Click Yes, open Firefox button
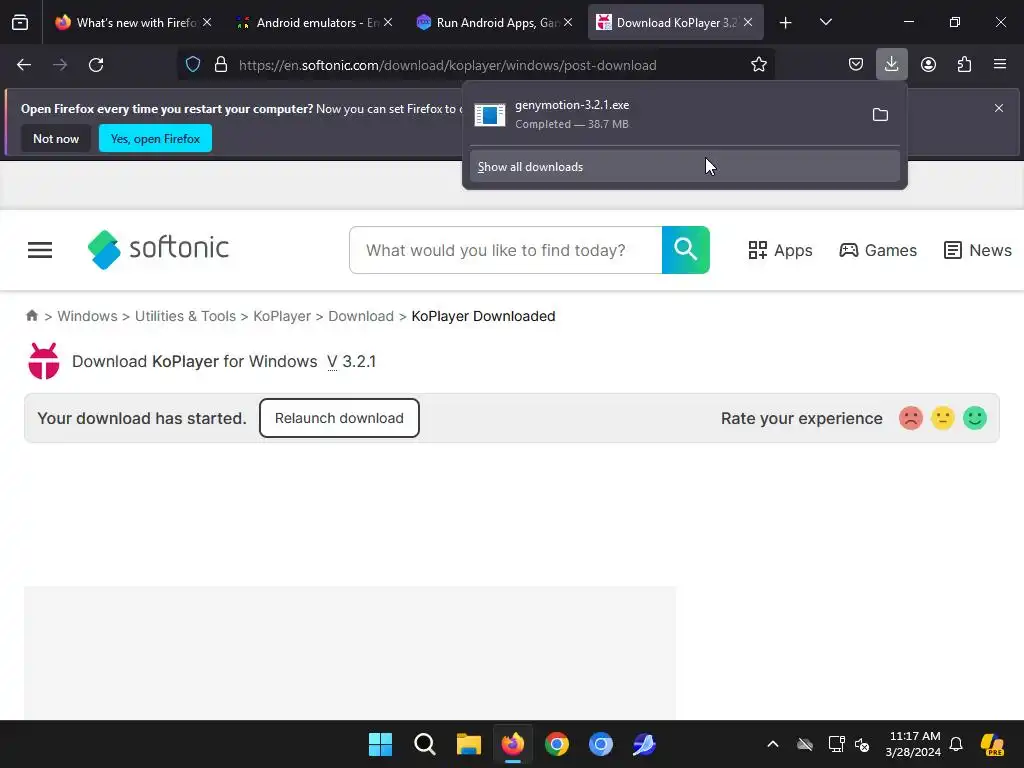This screenshot has width=1024, height=768. [x=155, y=138]
